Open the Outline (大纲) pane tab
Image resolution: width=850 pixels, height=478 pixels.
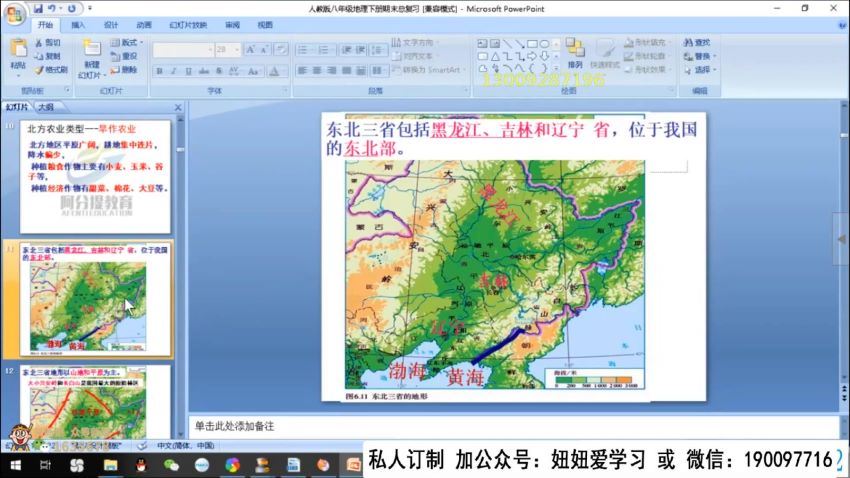coord(44,106)
